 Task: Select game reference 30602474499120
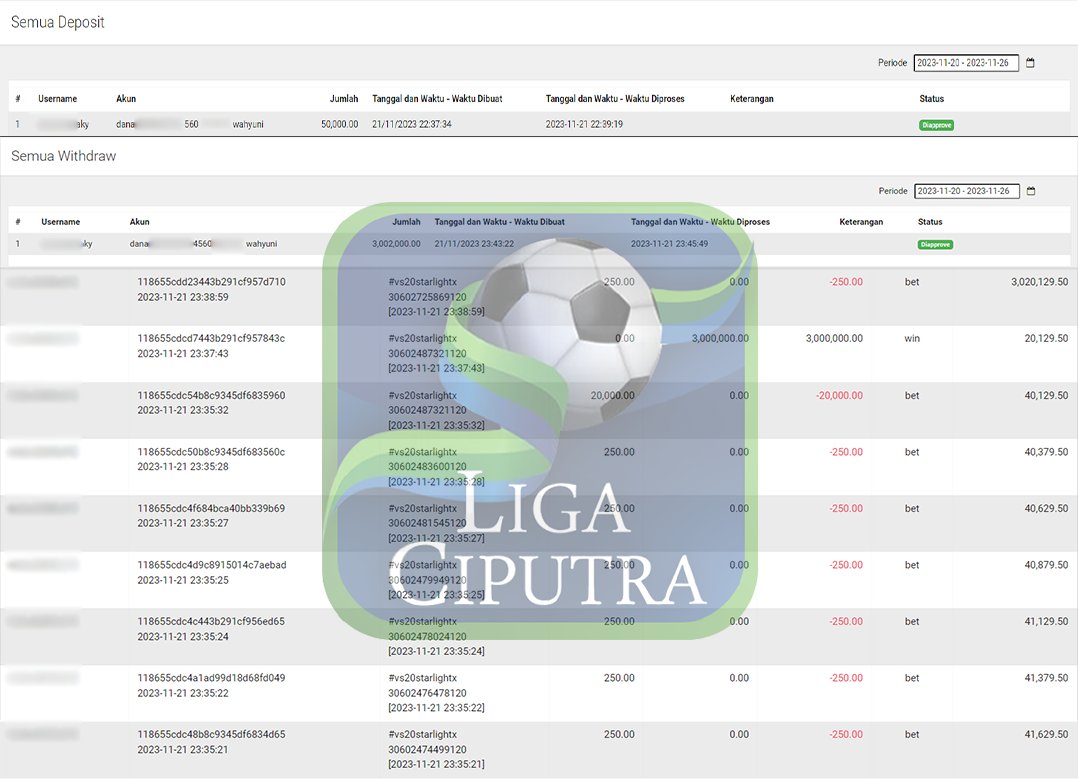click(427, 749)
